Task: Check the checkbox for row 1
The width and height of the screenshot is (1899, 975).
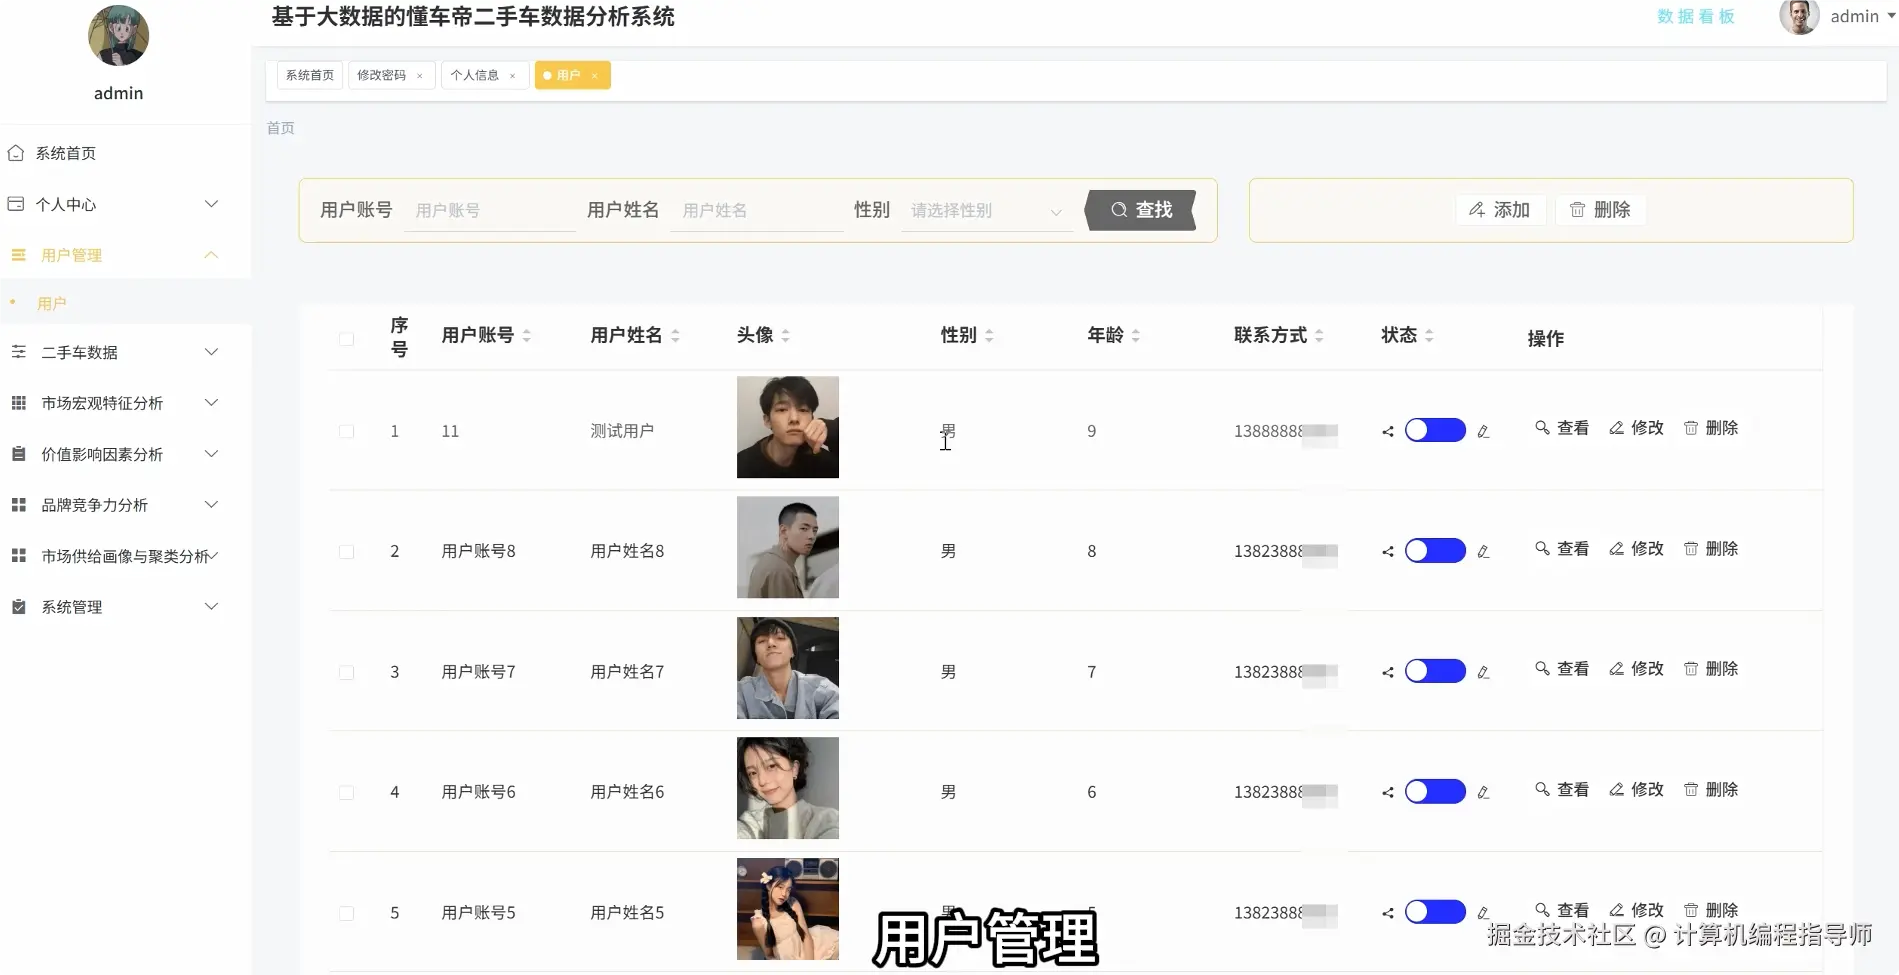Action: click(346, 432)
